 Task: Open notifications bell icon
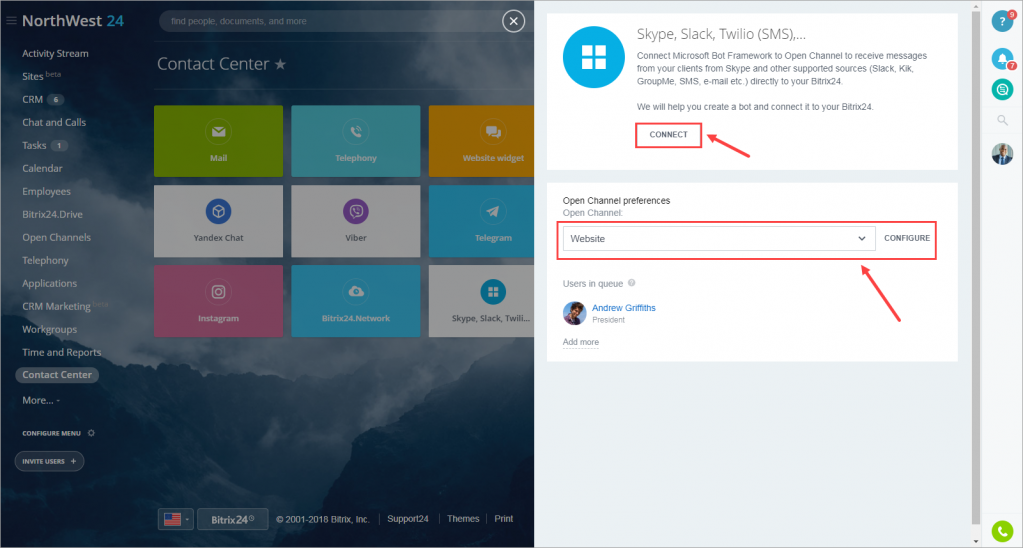[1002, 59]
